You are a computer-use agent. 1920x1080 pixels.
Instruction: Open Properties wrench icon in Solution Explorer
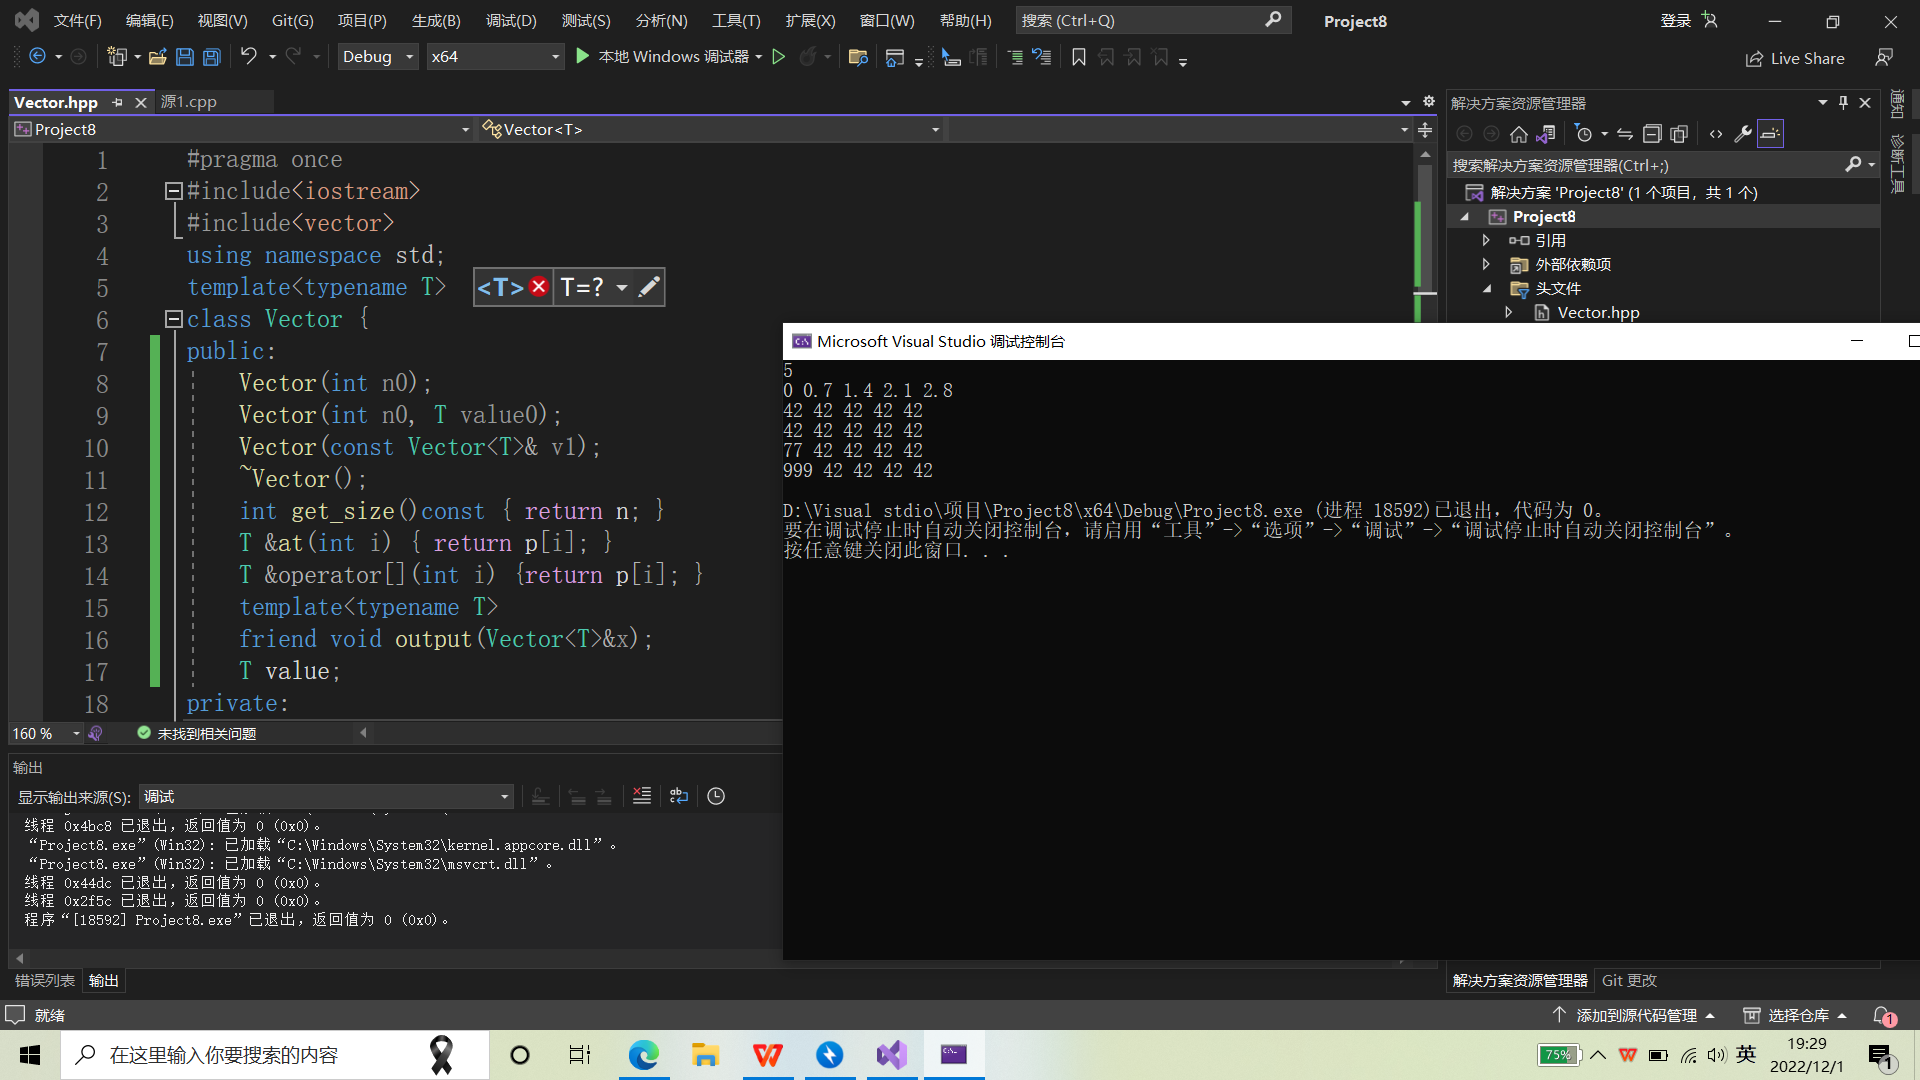pyautogui.click(x=1743, y=134)
